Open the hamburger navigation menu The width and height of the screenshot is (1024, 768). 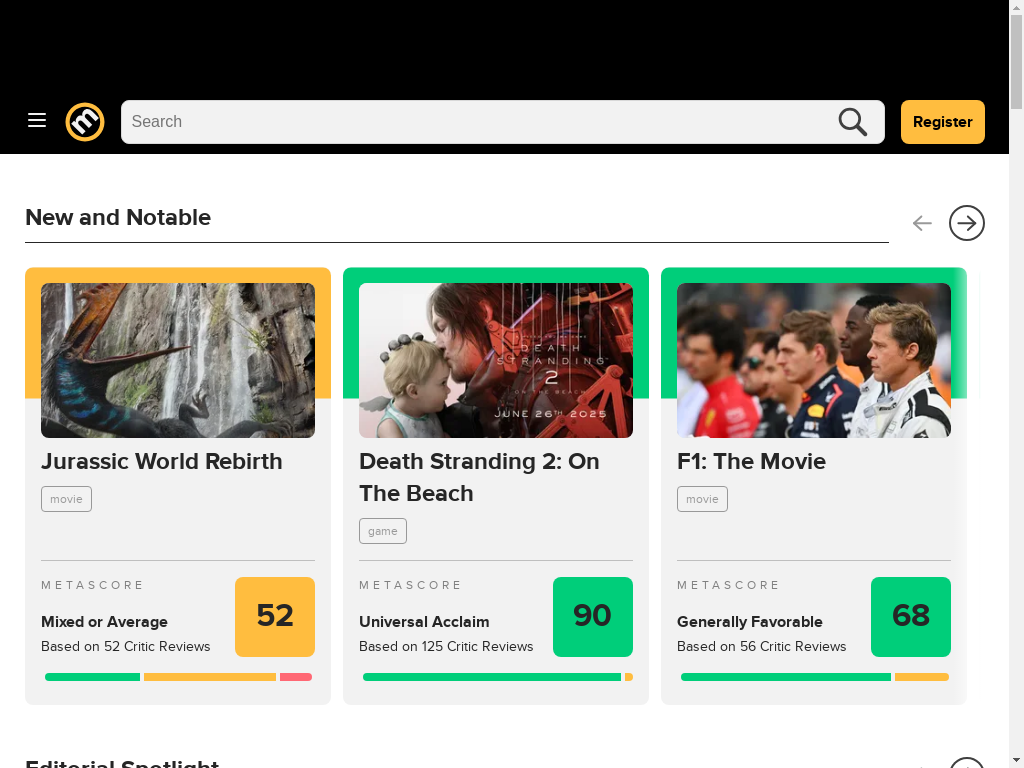click(37, 121)
